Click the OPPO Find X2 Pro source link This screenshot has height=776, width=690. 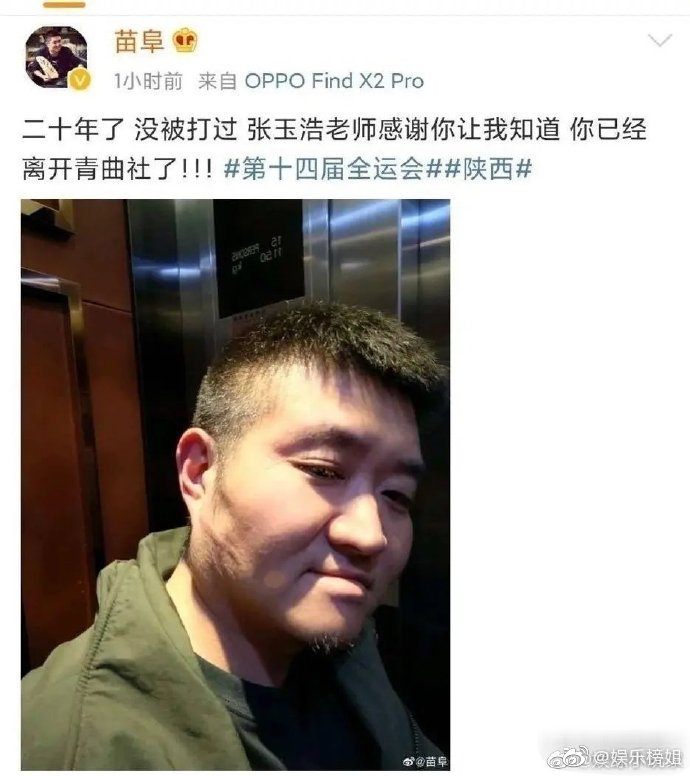pos(335,81)
